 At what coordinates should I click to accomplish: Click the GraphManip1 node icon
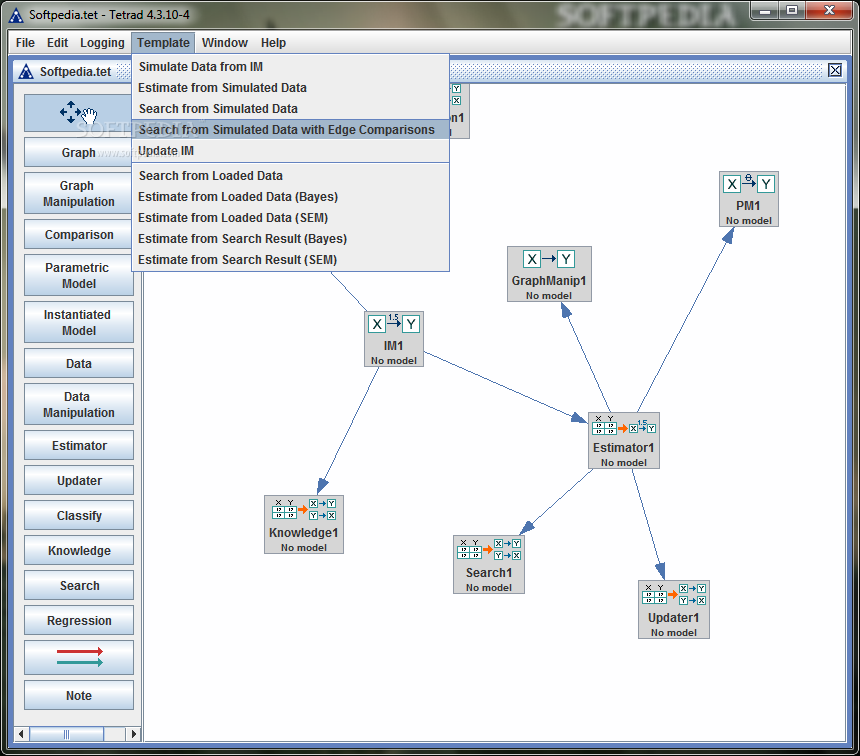tap(548, 259)
